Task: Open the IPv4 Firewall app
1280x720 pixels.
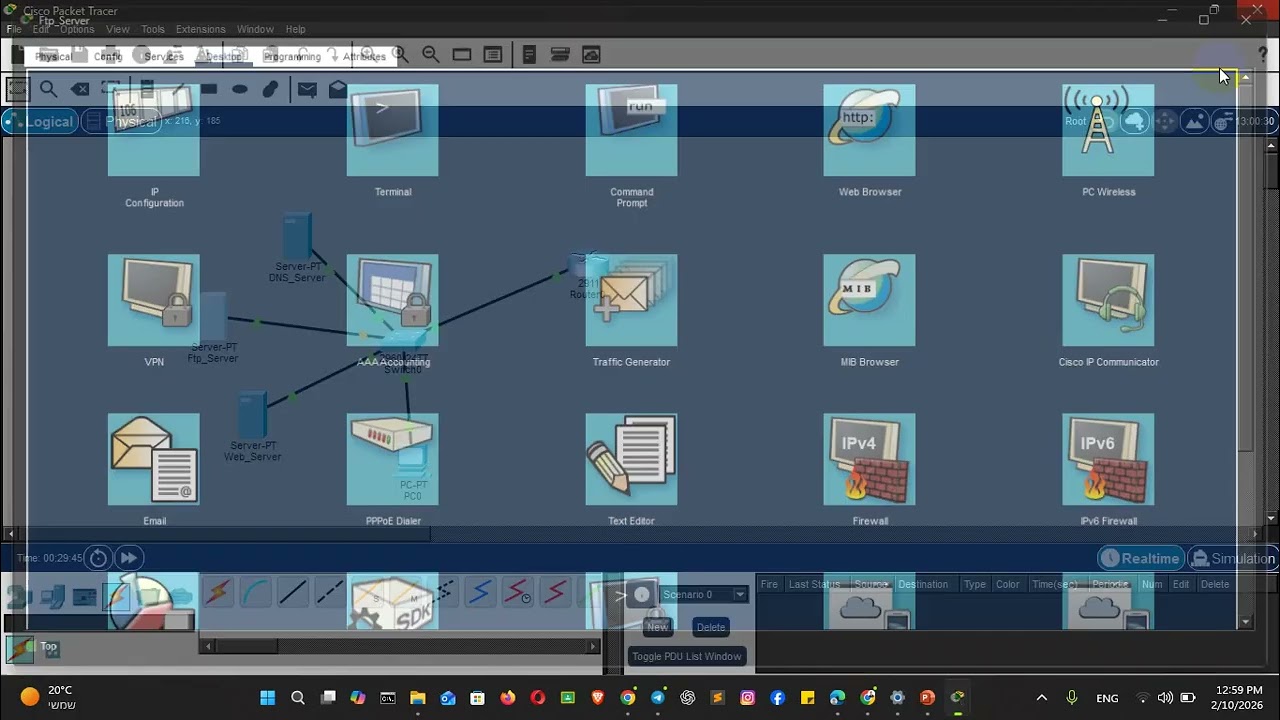Action: [869, 459]
